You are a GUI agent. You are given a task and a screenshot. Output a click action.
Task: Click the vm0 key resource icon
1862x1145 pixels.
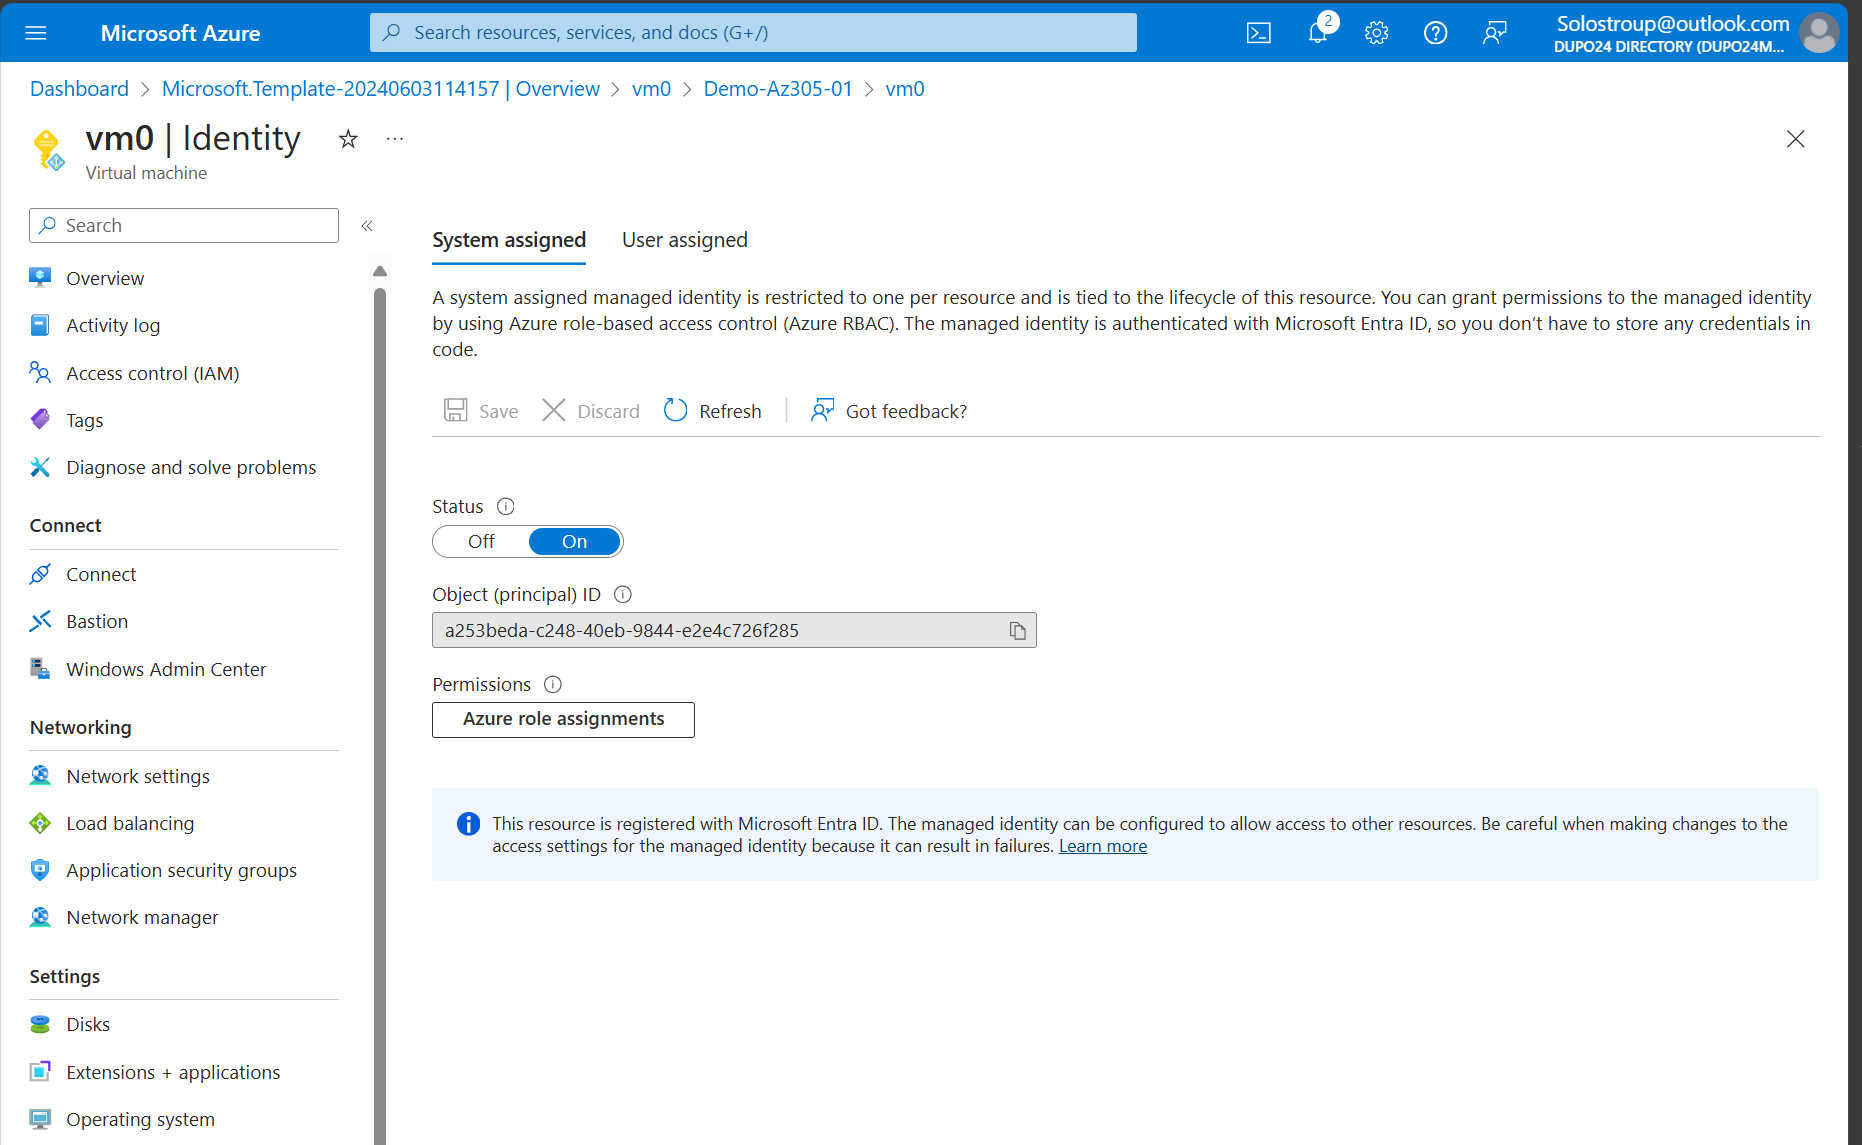[x=48, y=151]
